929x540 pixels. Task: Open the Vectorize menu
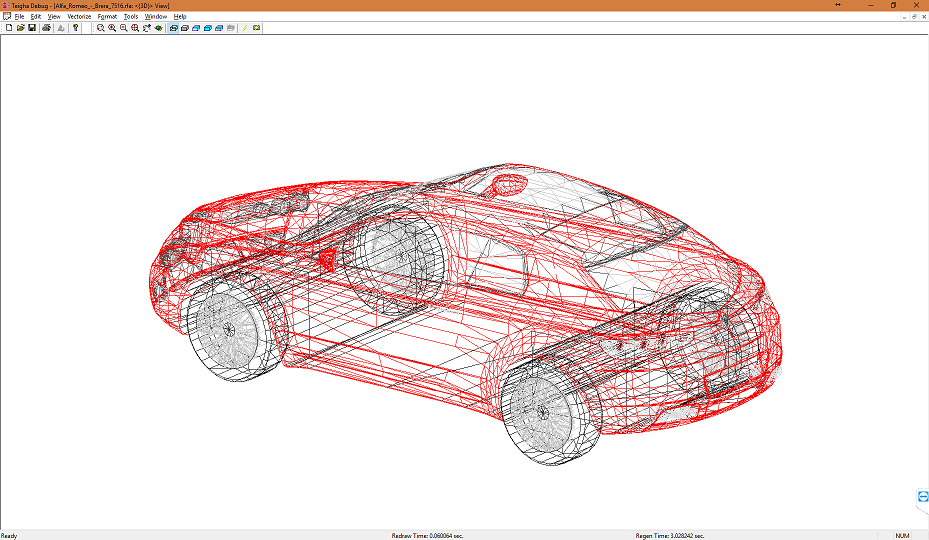coord(79,17)
